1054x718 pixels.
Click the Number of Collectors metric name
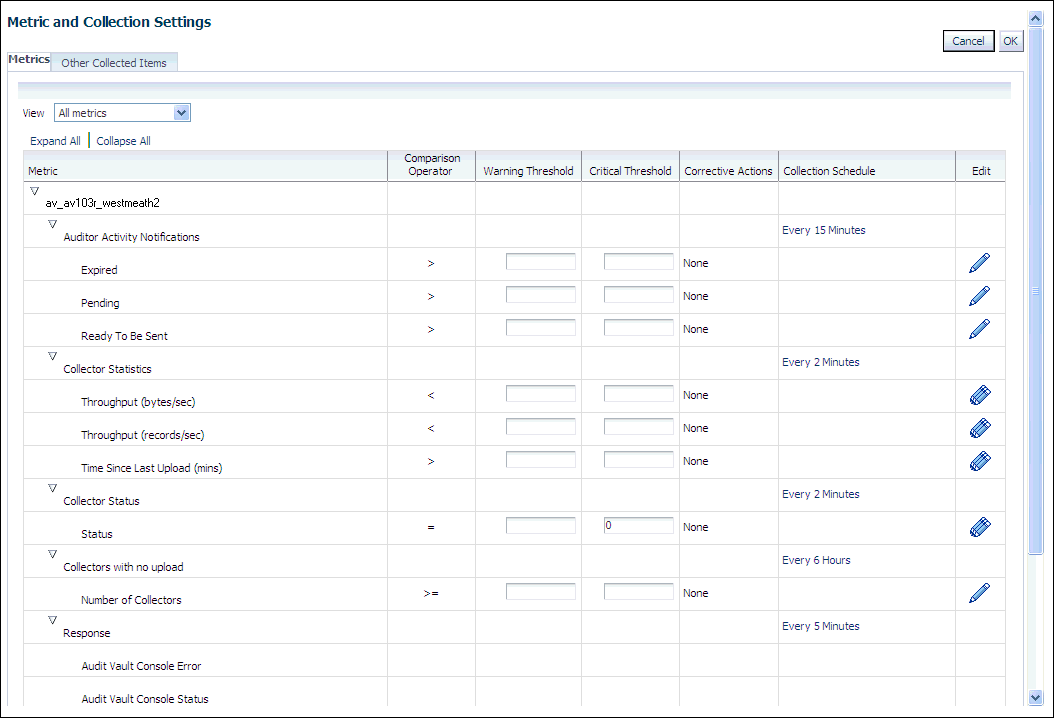pos(131,600)
